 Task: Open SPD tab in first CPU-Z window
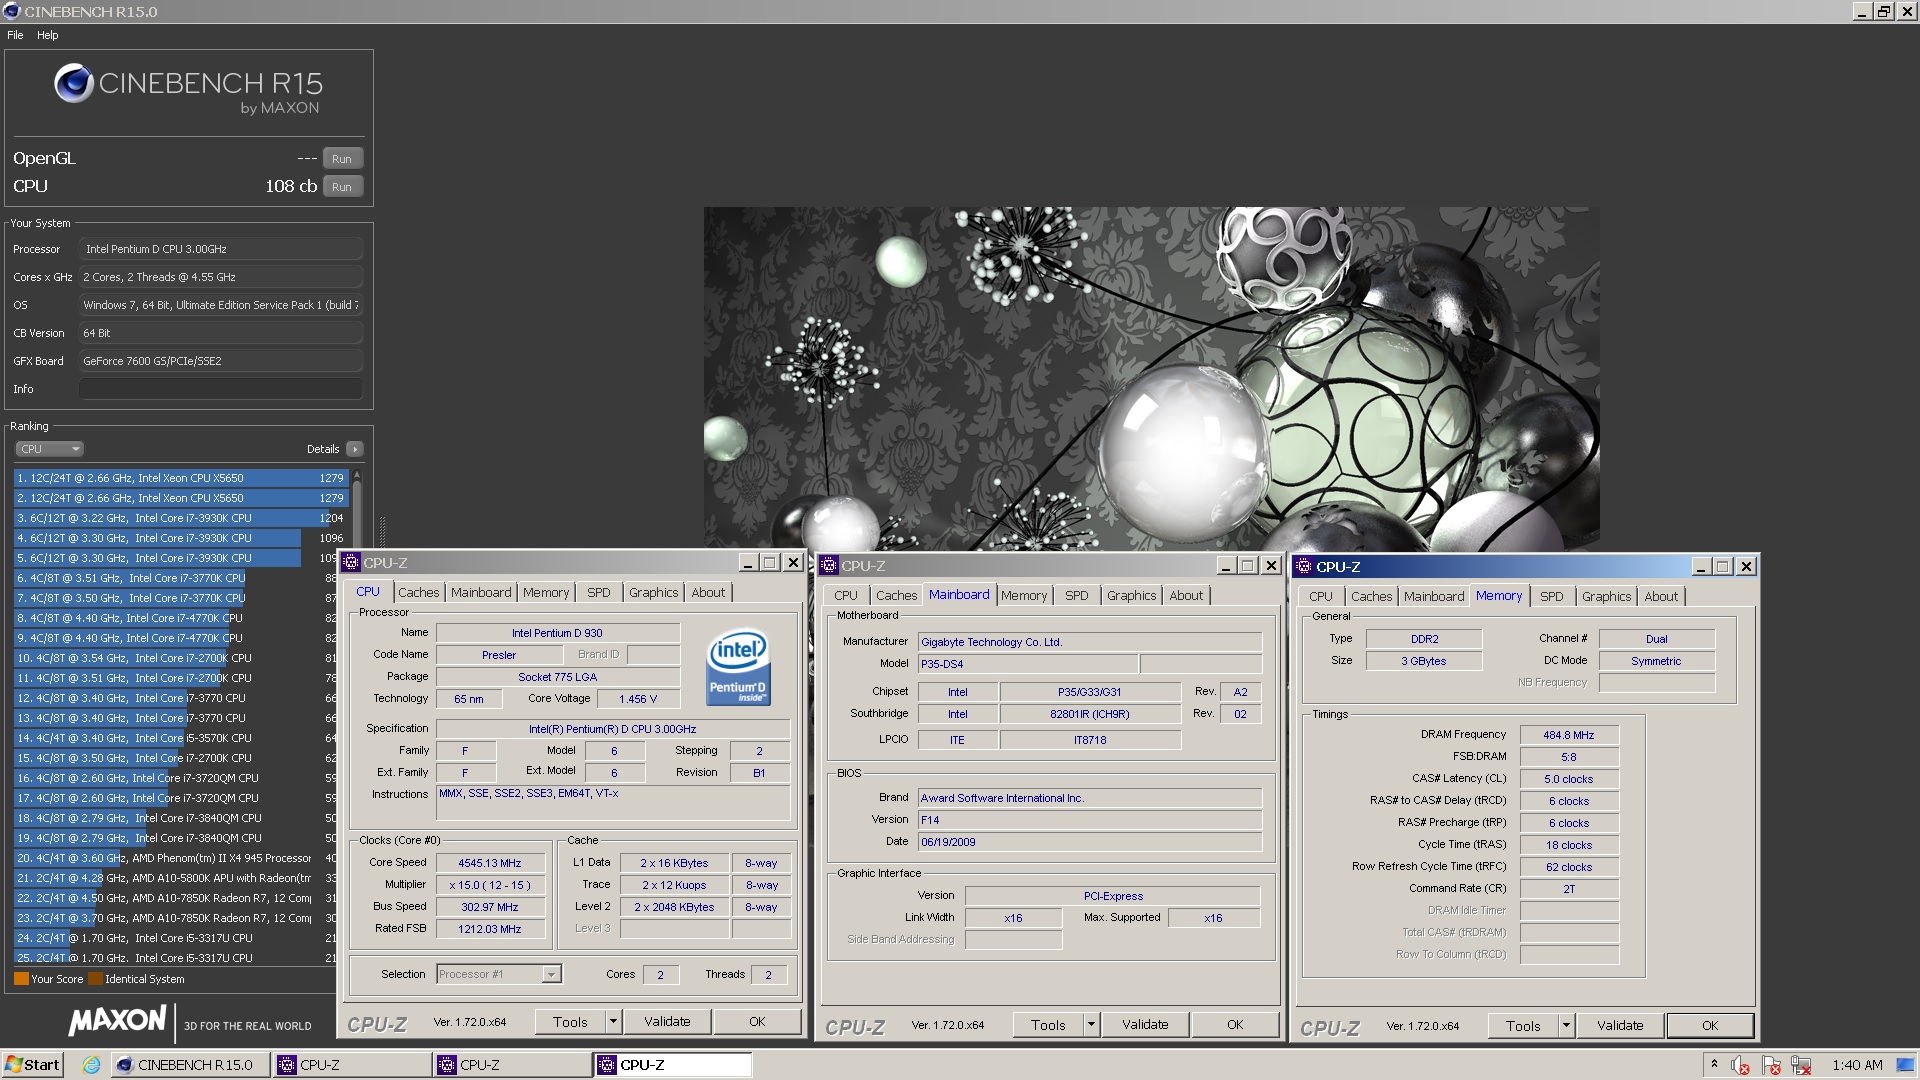click(x=599, y=593)
